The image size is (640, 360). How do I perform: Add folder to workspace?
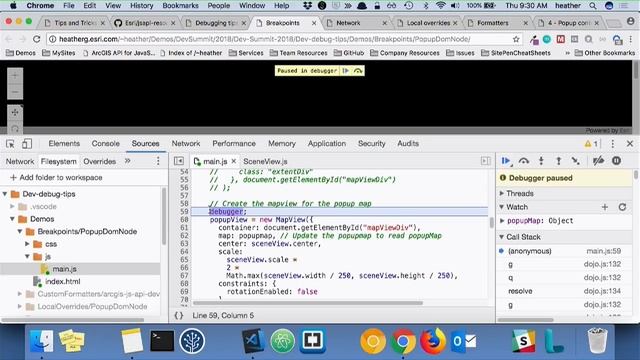56,178
